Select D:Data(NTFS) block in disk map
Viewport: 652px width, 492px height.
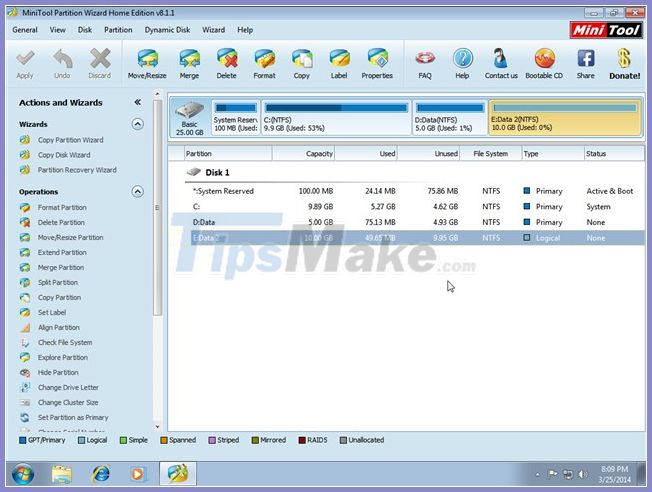(450, 117)
